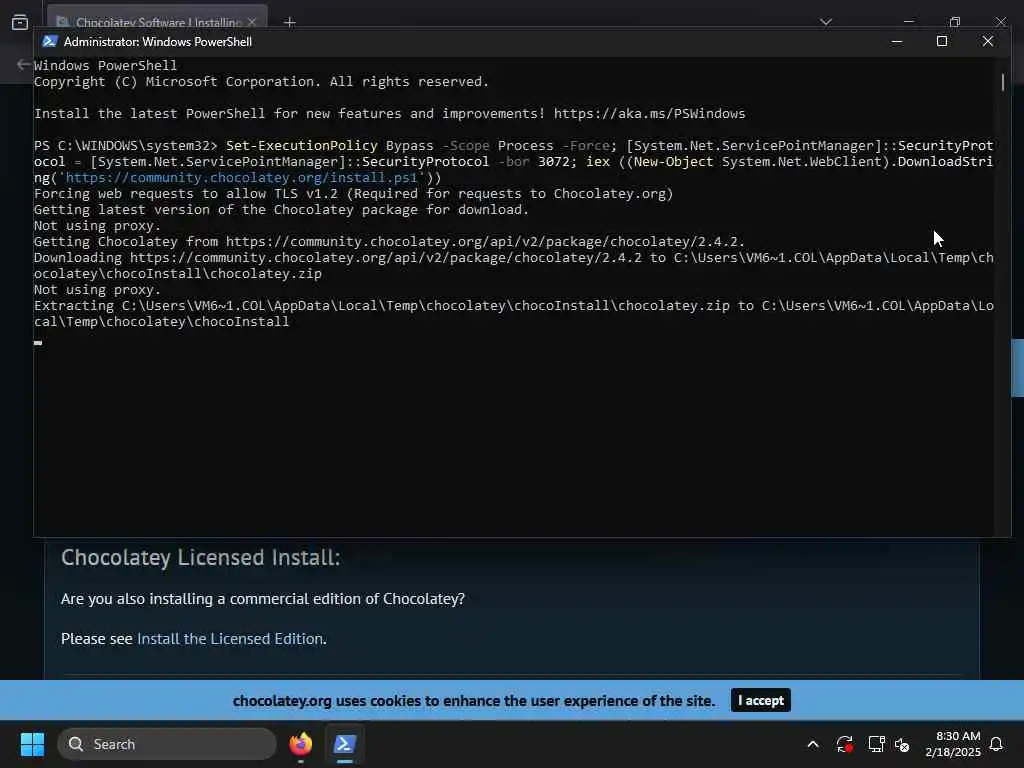Click the Firefox View icon
This screenshot has width=1024, height=768.
point(20,22)
